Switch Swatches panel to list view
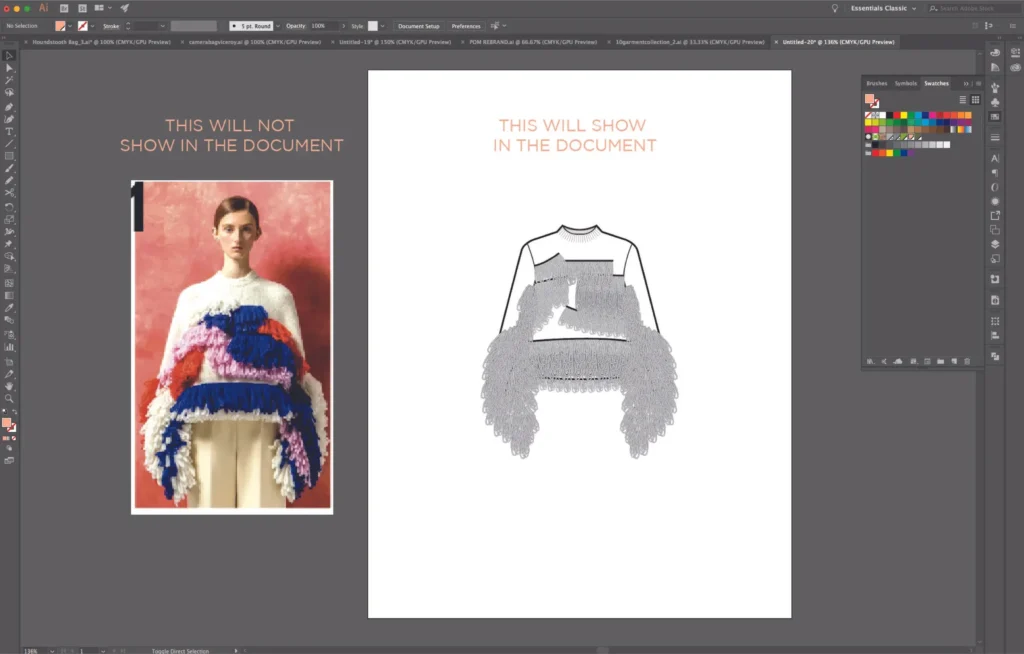 963,100
